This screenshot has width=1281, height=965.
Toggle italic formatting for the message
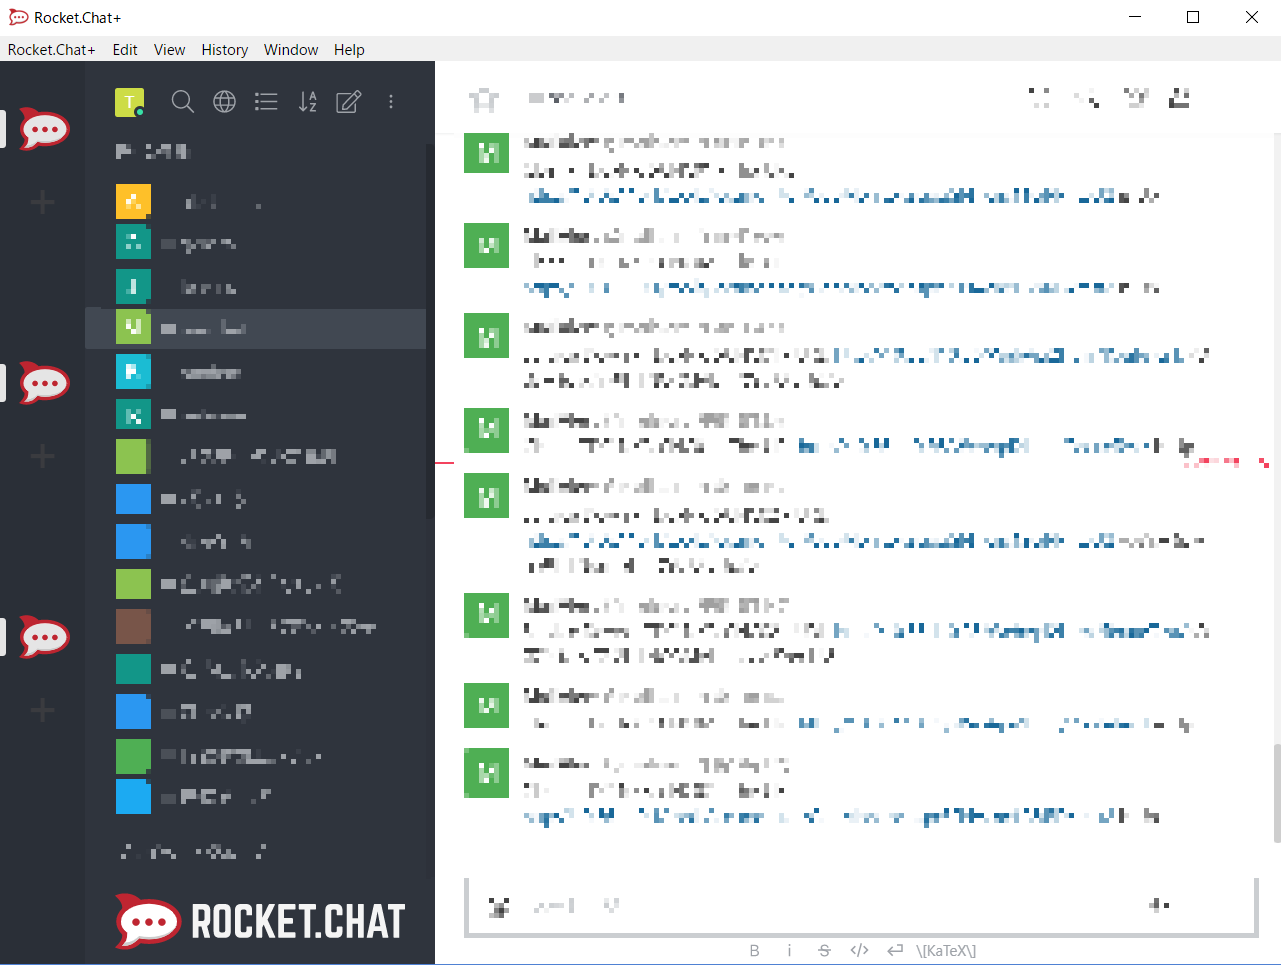click(789, 950)
